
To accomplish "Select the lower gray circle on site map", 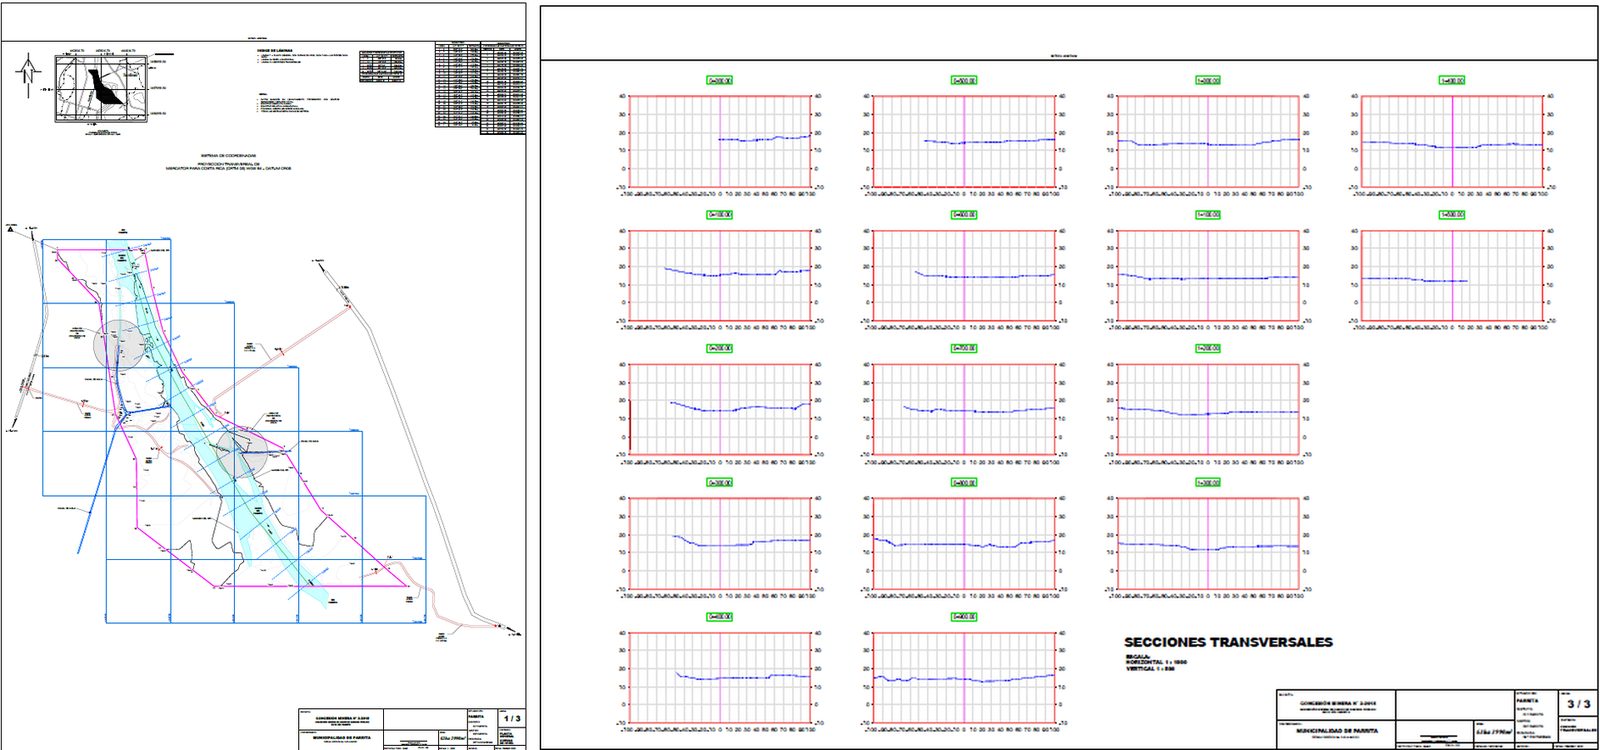I will pos(243,454).
